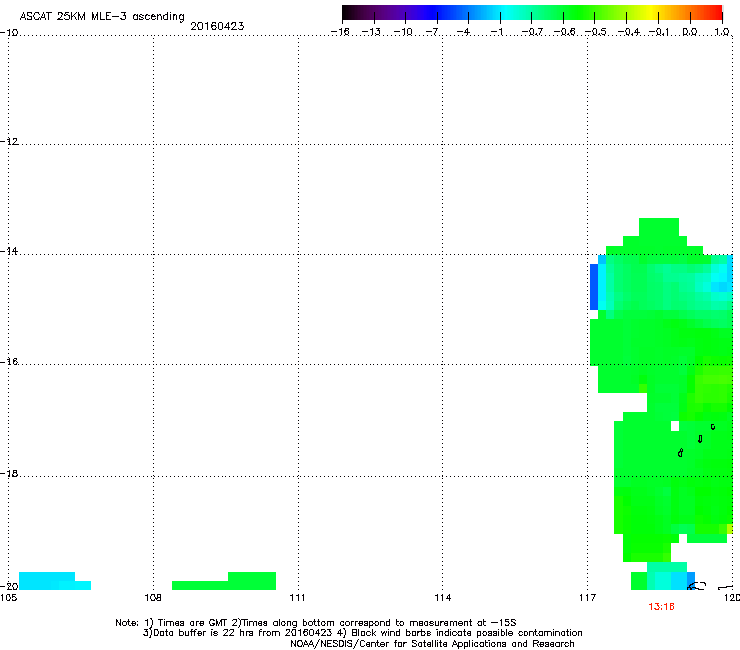Click the NOAA/NESDIS Center credit line
This screenshot has width=740, height=650.
coord(432,644)
